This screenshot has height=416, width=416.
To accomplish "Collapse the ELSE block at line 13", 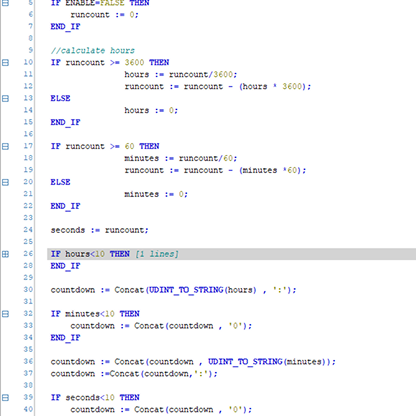I will pyautogui.click(x=5, y=98).
